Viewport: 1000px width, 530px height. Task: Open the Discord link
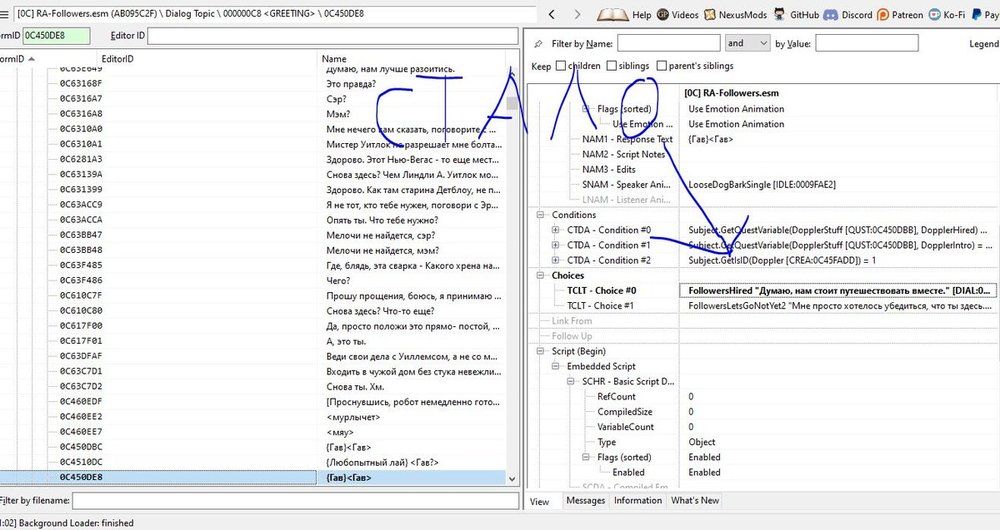pyautogui.click(x=848, y=15)
